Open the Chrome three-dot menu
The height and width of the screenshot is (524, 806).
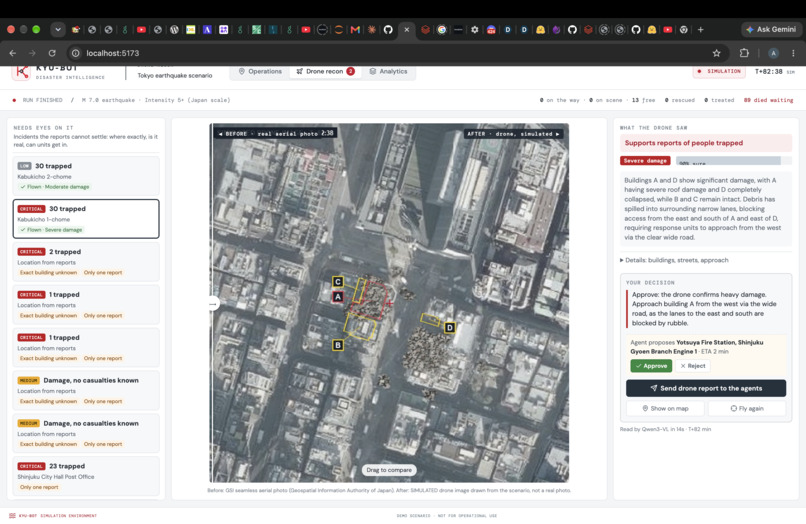[793, 53]
